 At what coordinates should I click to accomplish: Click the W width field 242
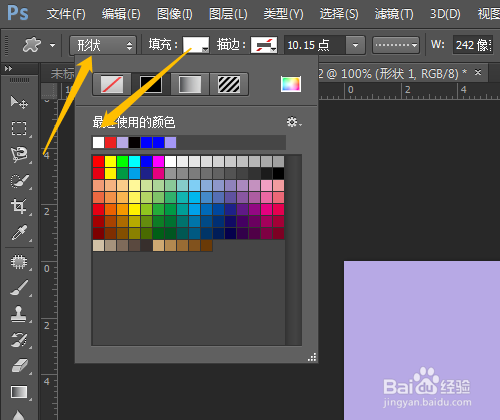click(473, 45)
